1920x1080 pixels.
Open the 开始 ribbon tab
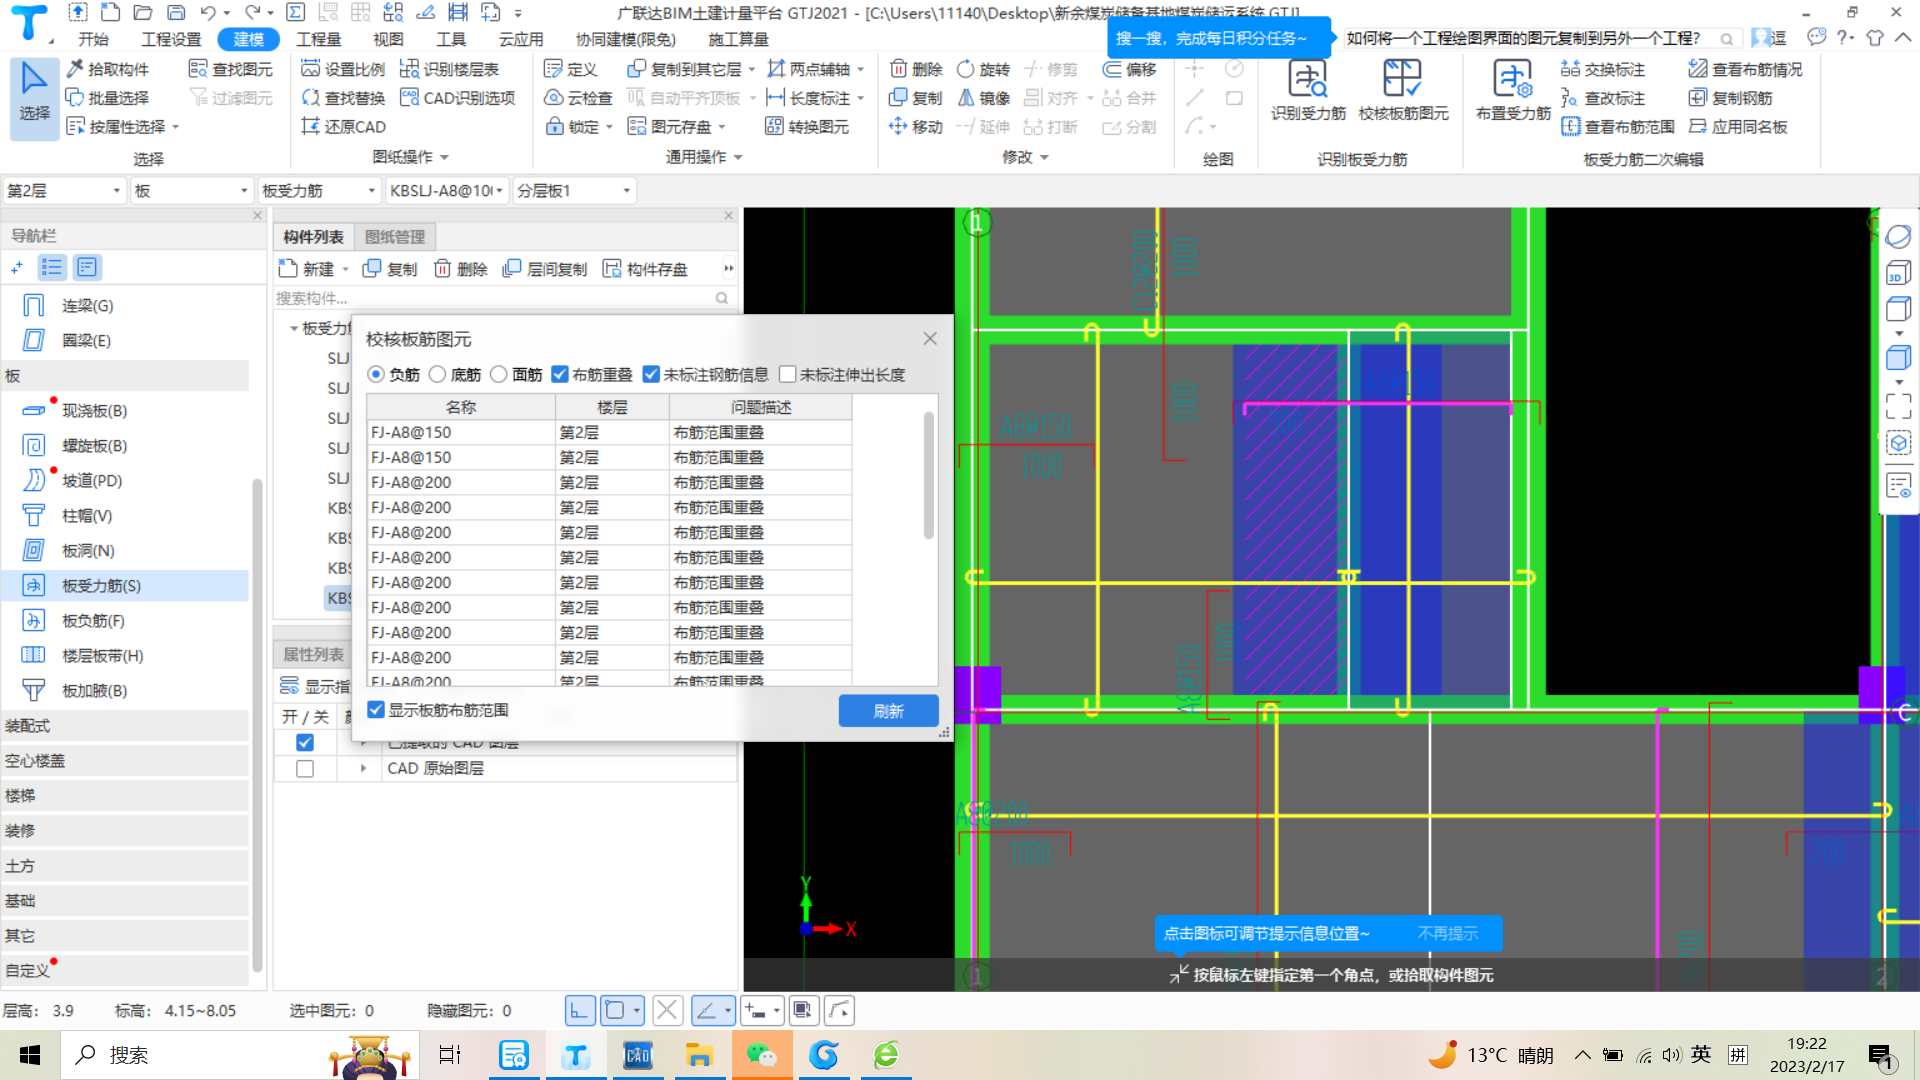click(x=93, y=39)
